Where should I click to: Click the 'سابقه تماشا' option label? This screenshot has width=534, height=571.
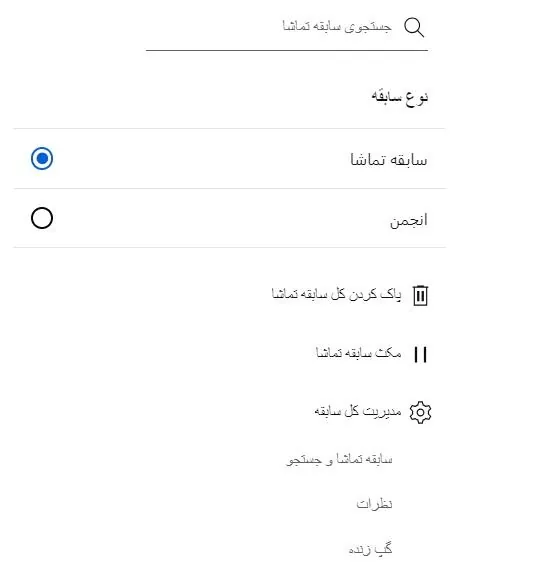coord(389,160)
